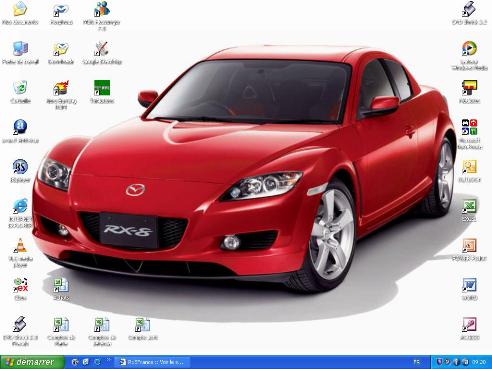
Task: Launch Nero Burning ROM shortcut
Action: coord(61,88)
